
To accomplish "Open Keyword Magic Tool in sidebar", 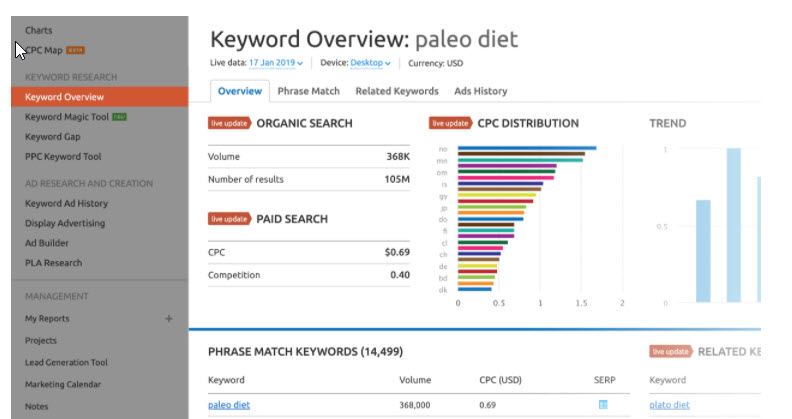I will 67,117.
